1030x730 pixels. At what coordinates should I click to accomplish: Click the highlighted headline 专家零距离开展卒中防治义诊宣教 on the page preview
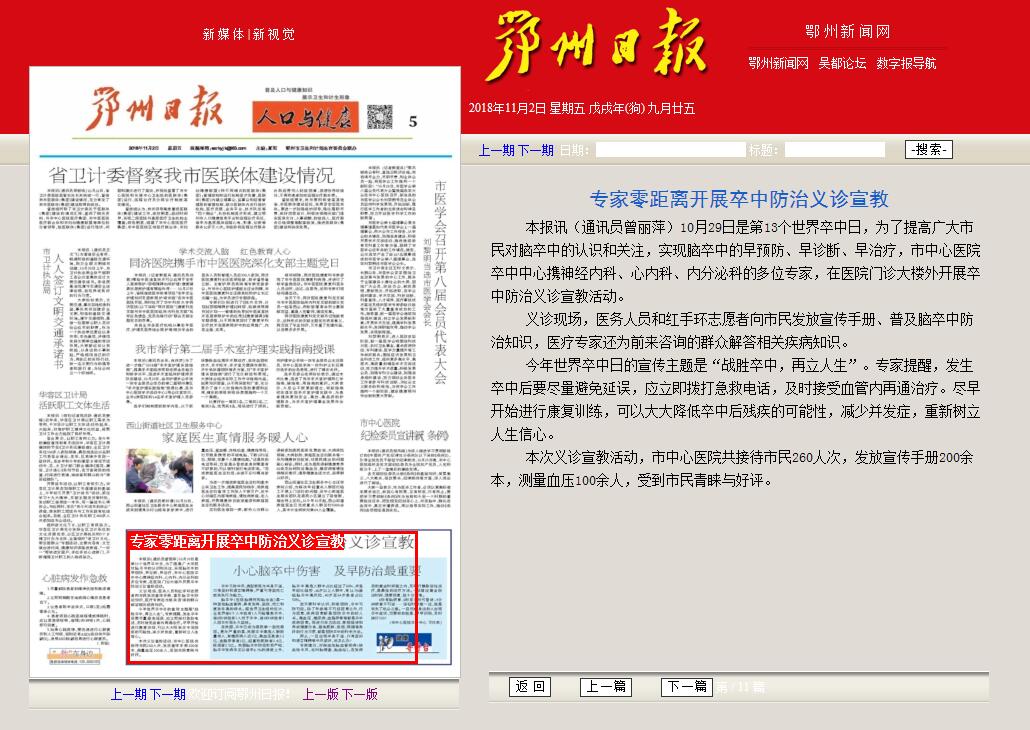click(237, 541)
